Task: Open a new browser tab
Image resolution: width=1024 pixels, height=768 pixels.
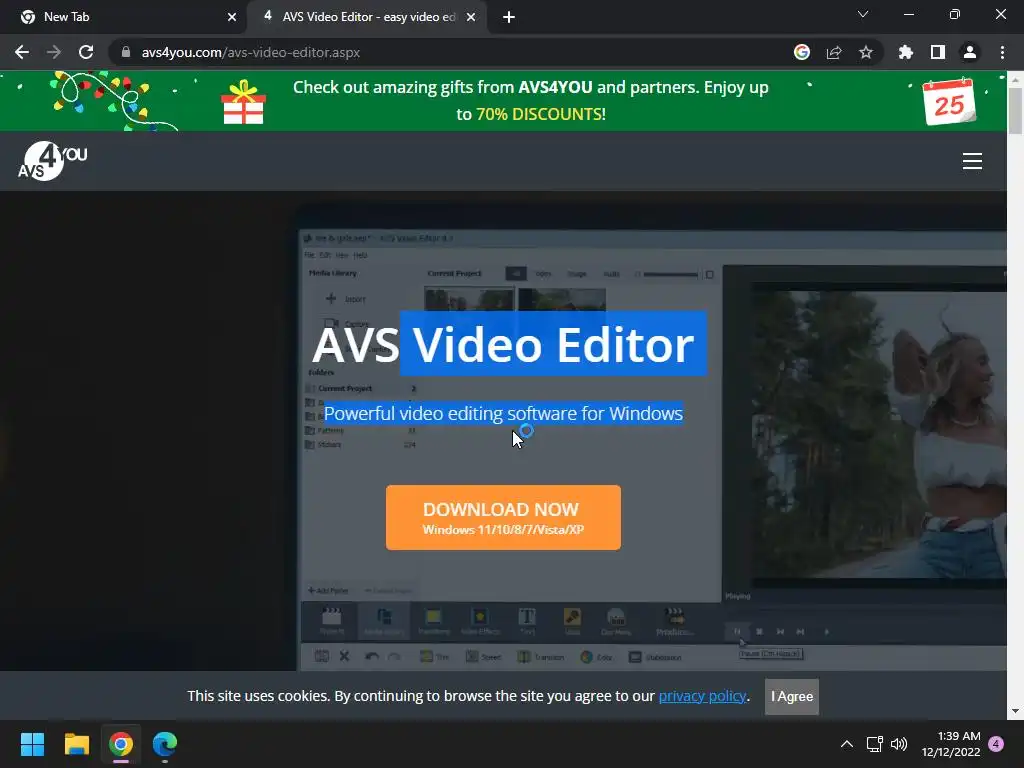Action: (509, 17)
